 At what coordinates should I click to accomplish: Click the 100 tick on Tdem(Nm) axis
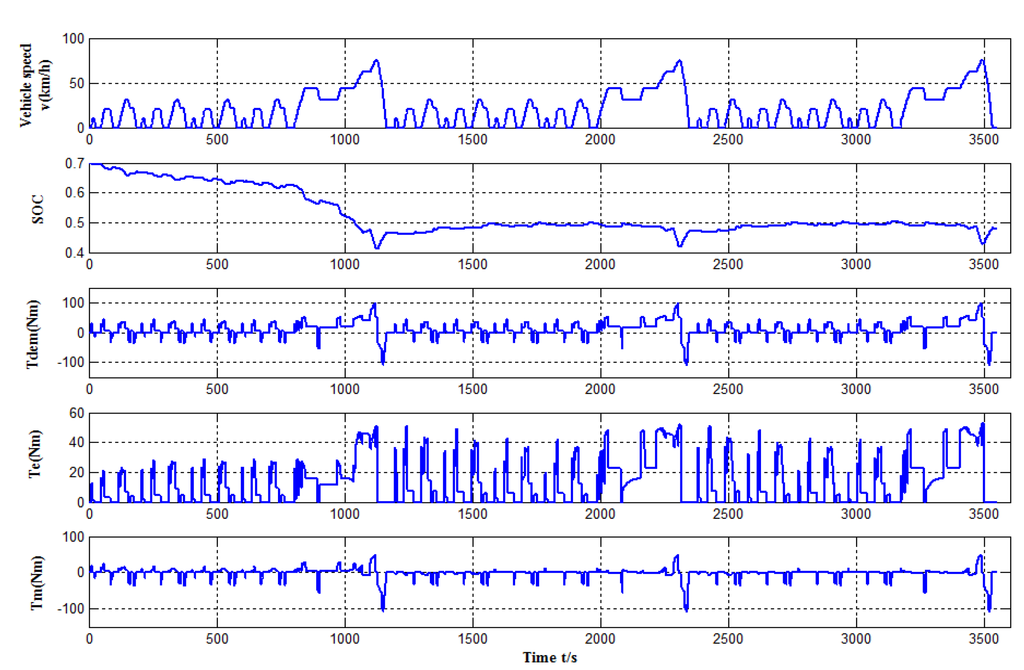tap(73, 303)
